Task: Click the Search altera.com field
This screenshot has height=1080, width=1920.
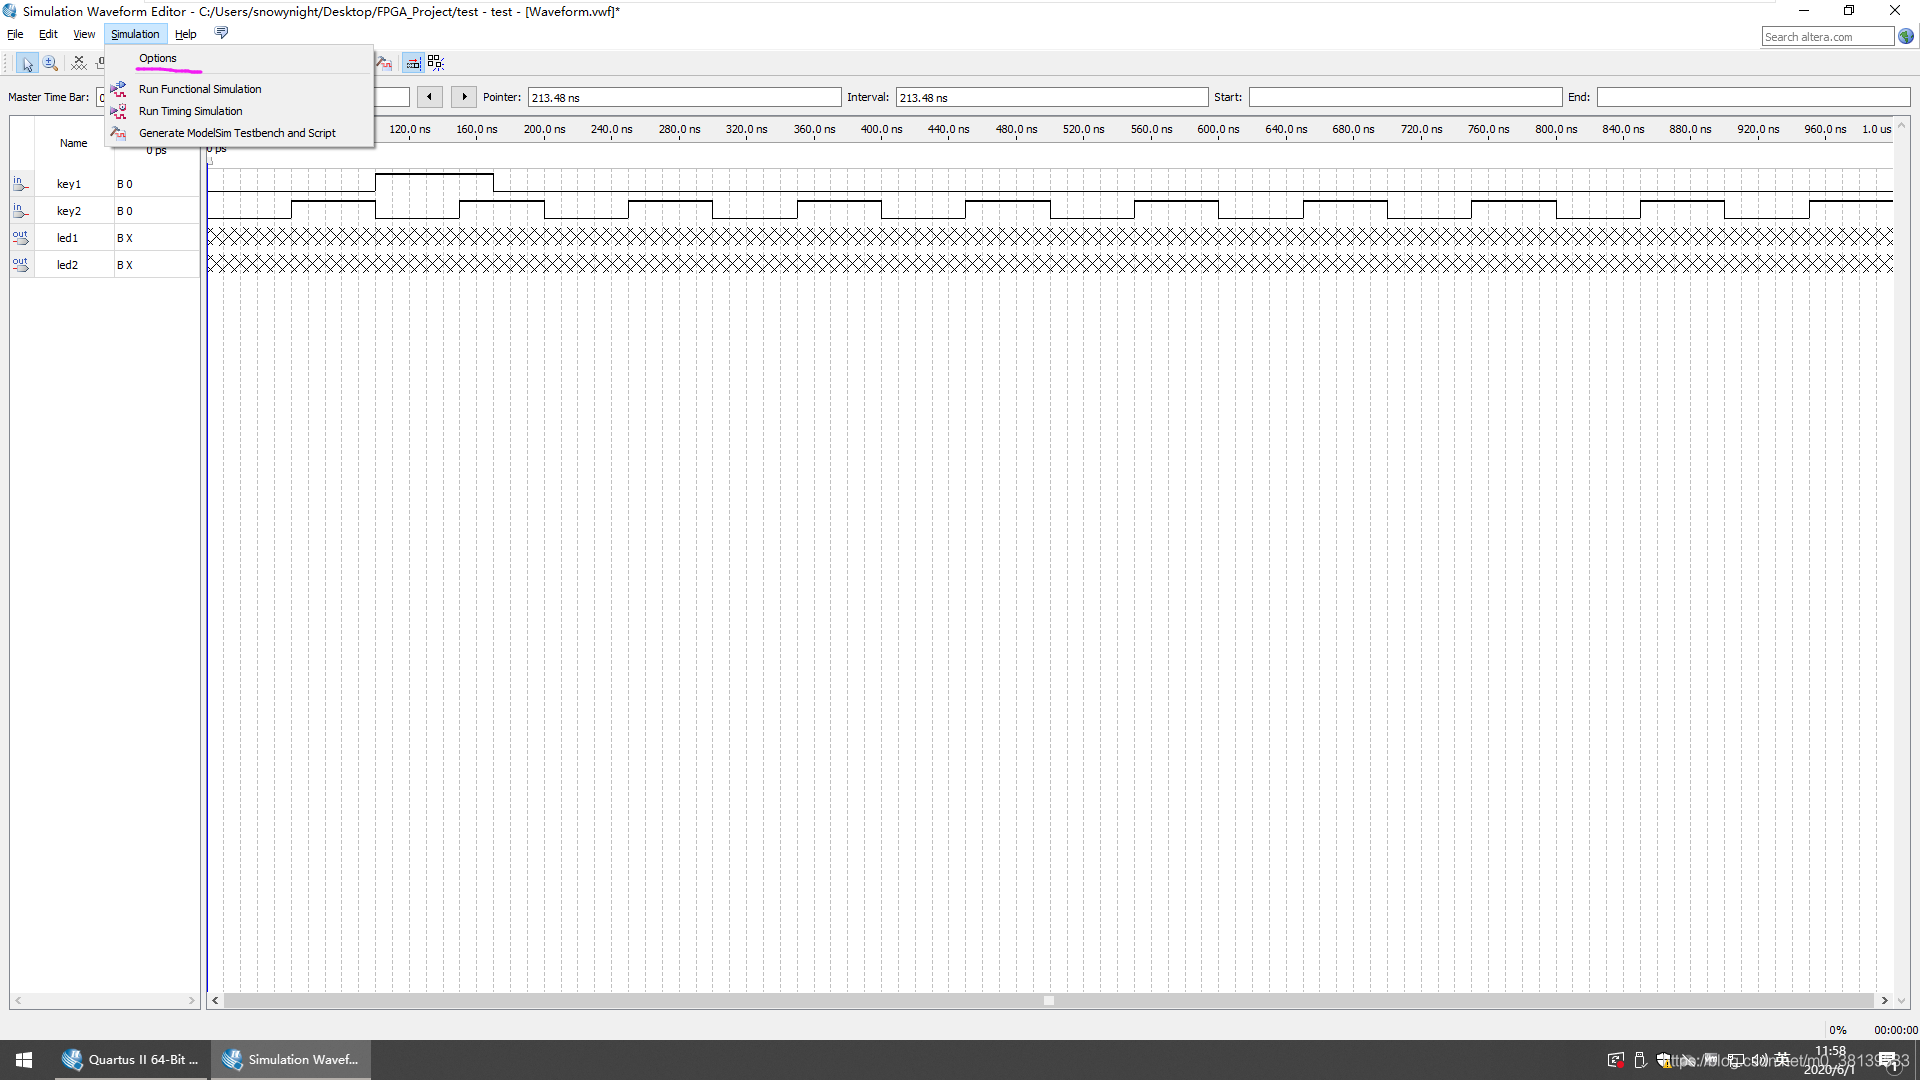Action: 1826,37
